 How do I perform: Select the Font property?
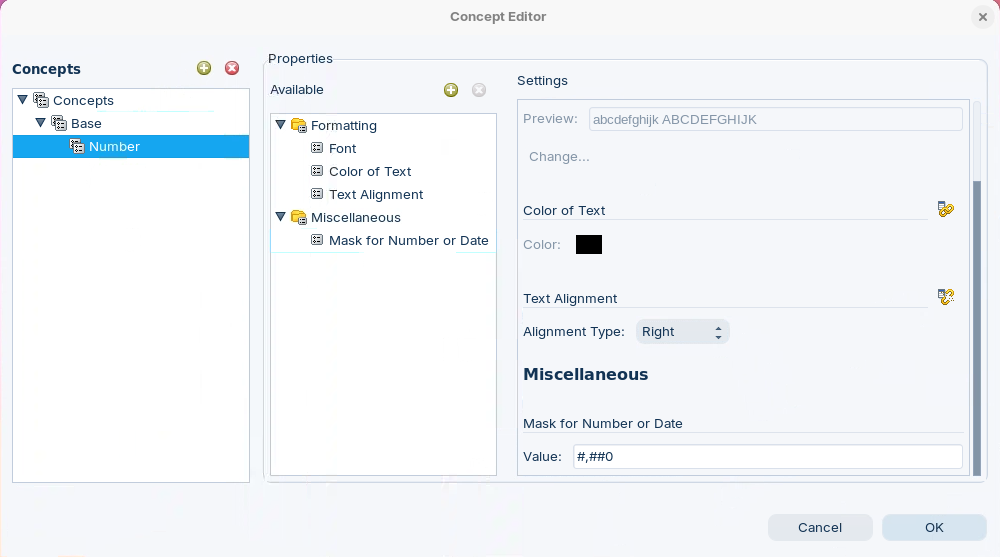(342, 149)
